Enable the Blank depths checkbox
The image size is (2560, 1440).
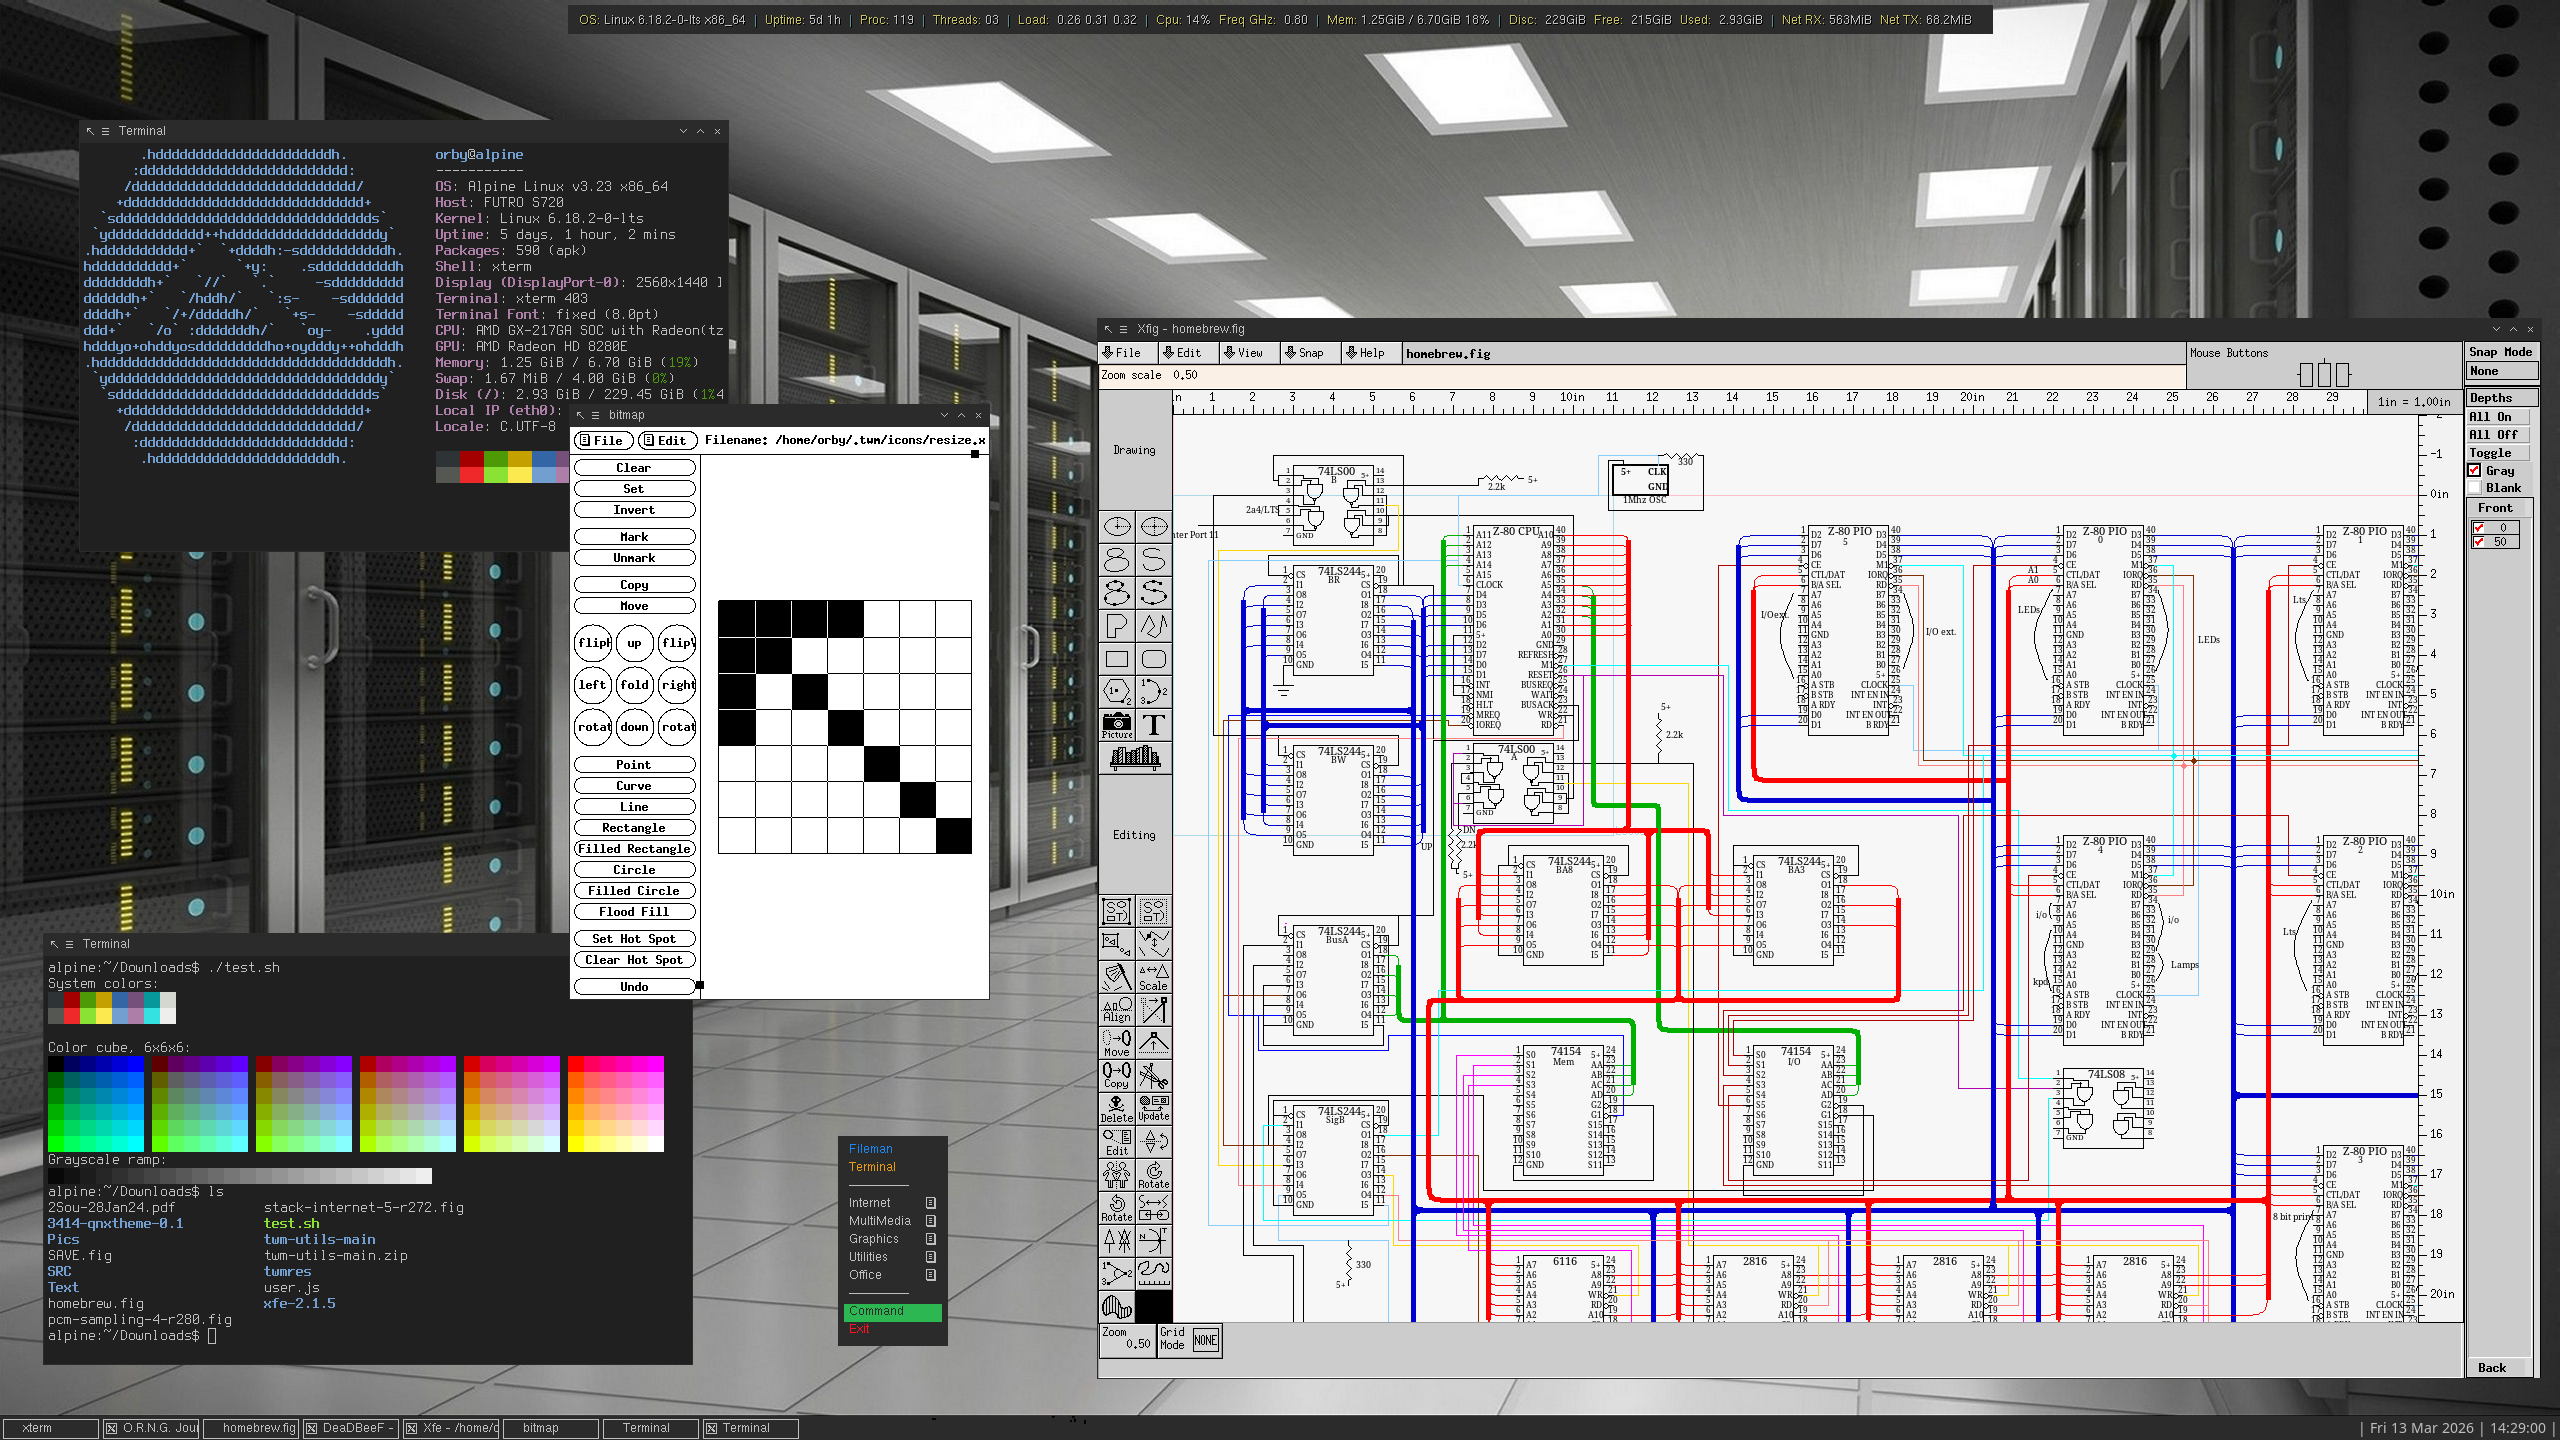(2475, 488)
